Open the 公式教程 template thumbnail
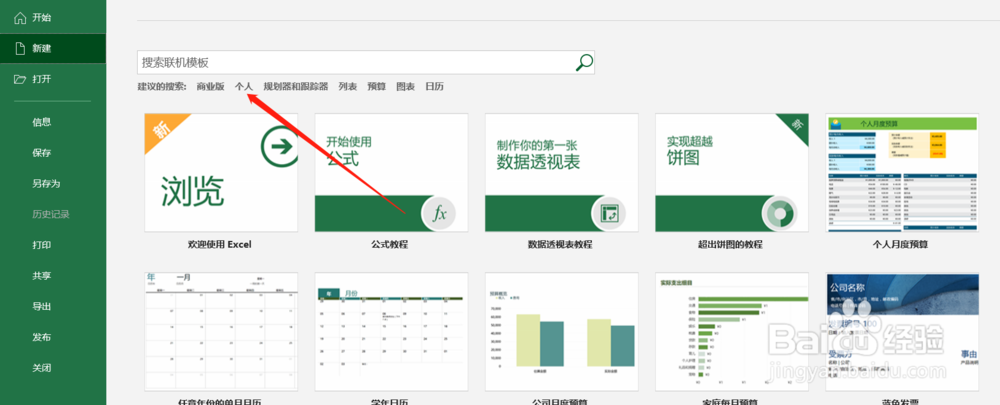This screenshot has height=405, width=1000. click(x=392, y=173)
